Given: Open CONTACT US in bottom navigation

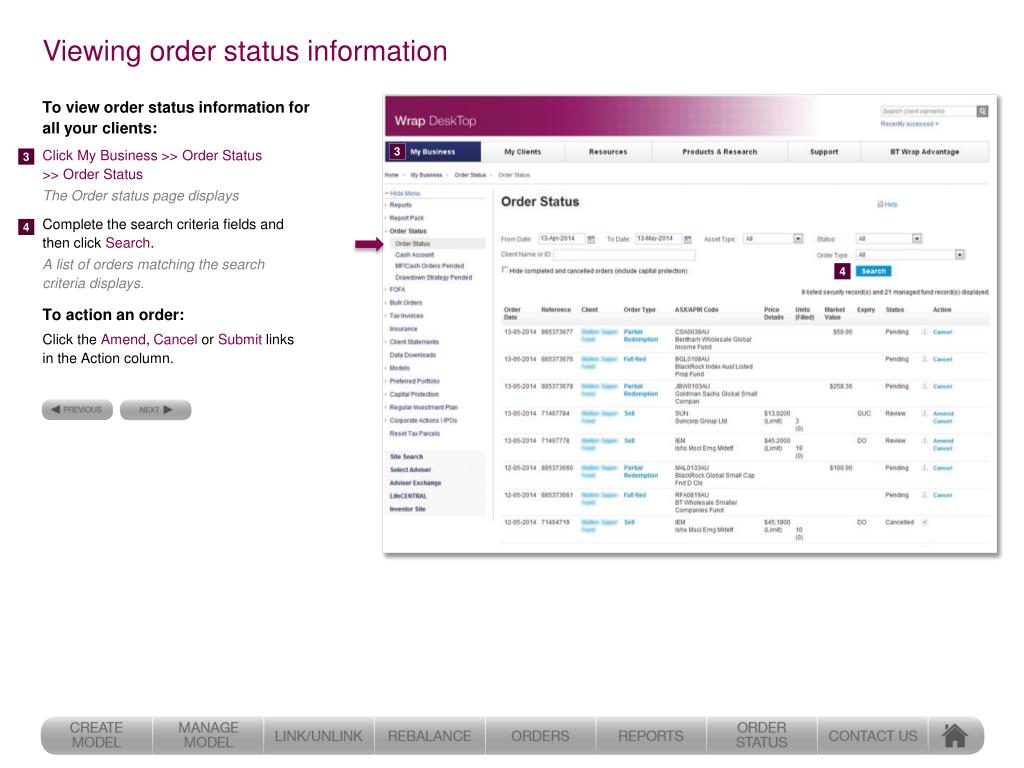Looking at the screenshot, I should pyautogui.click(x=872, y=735).
